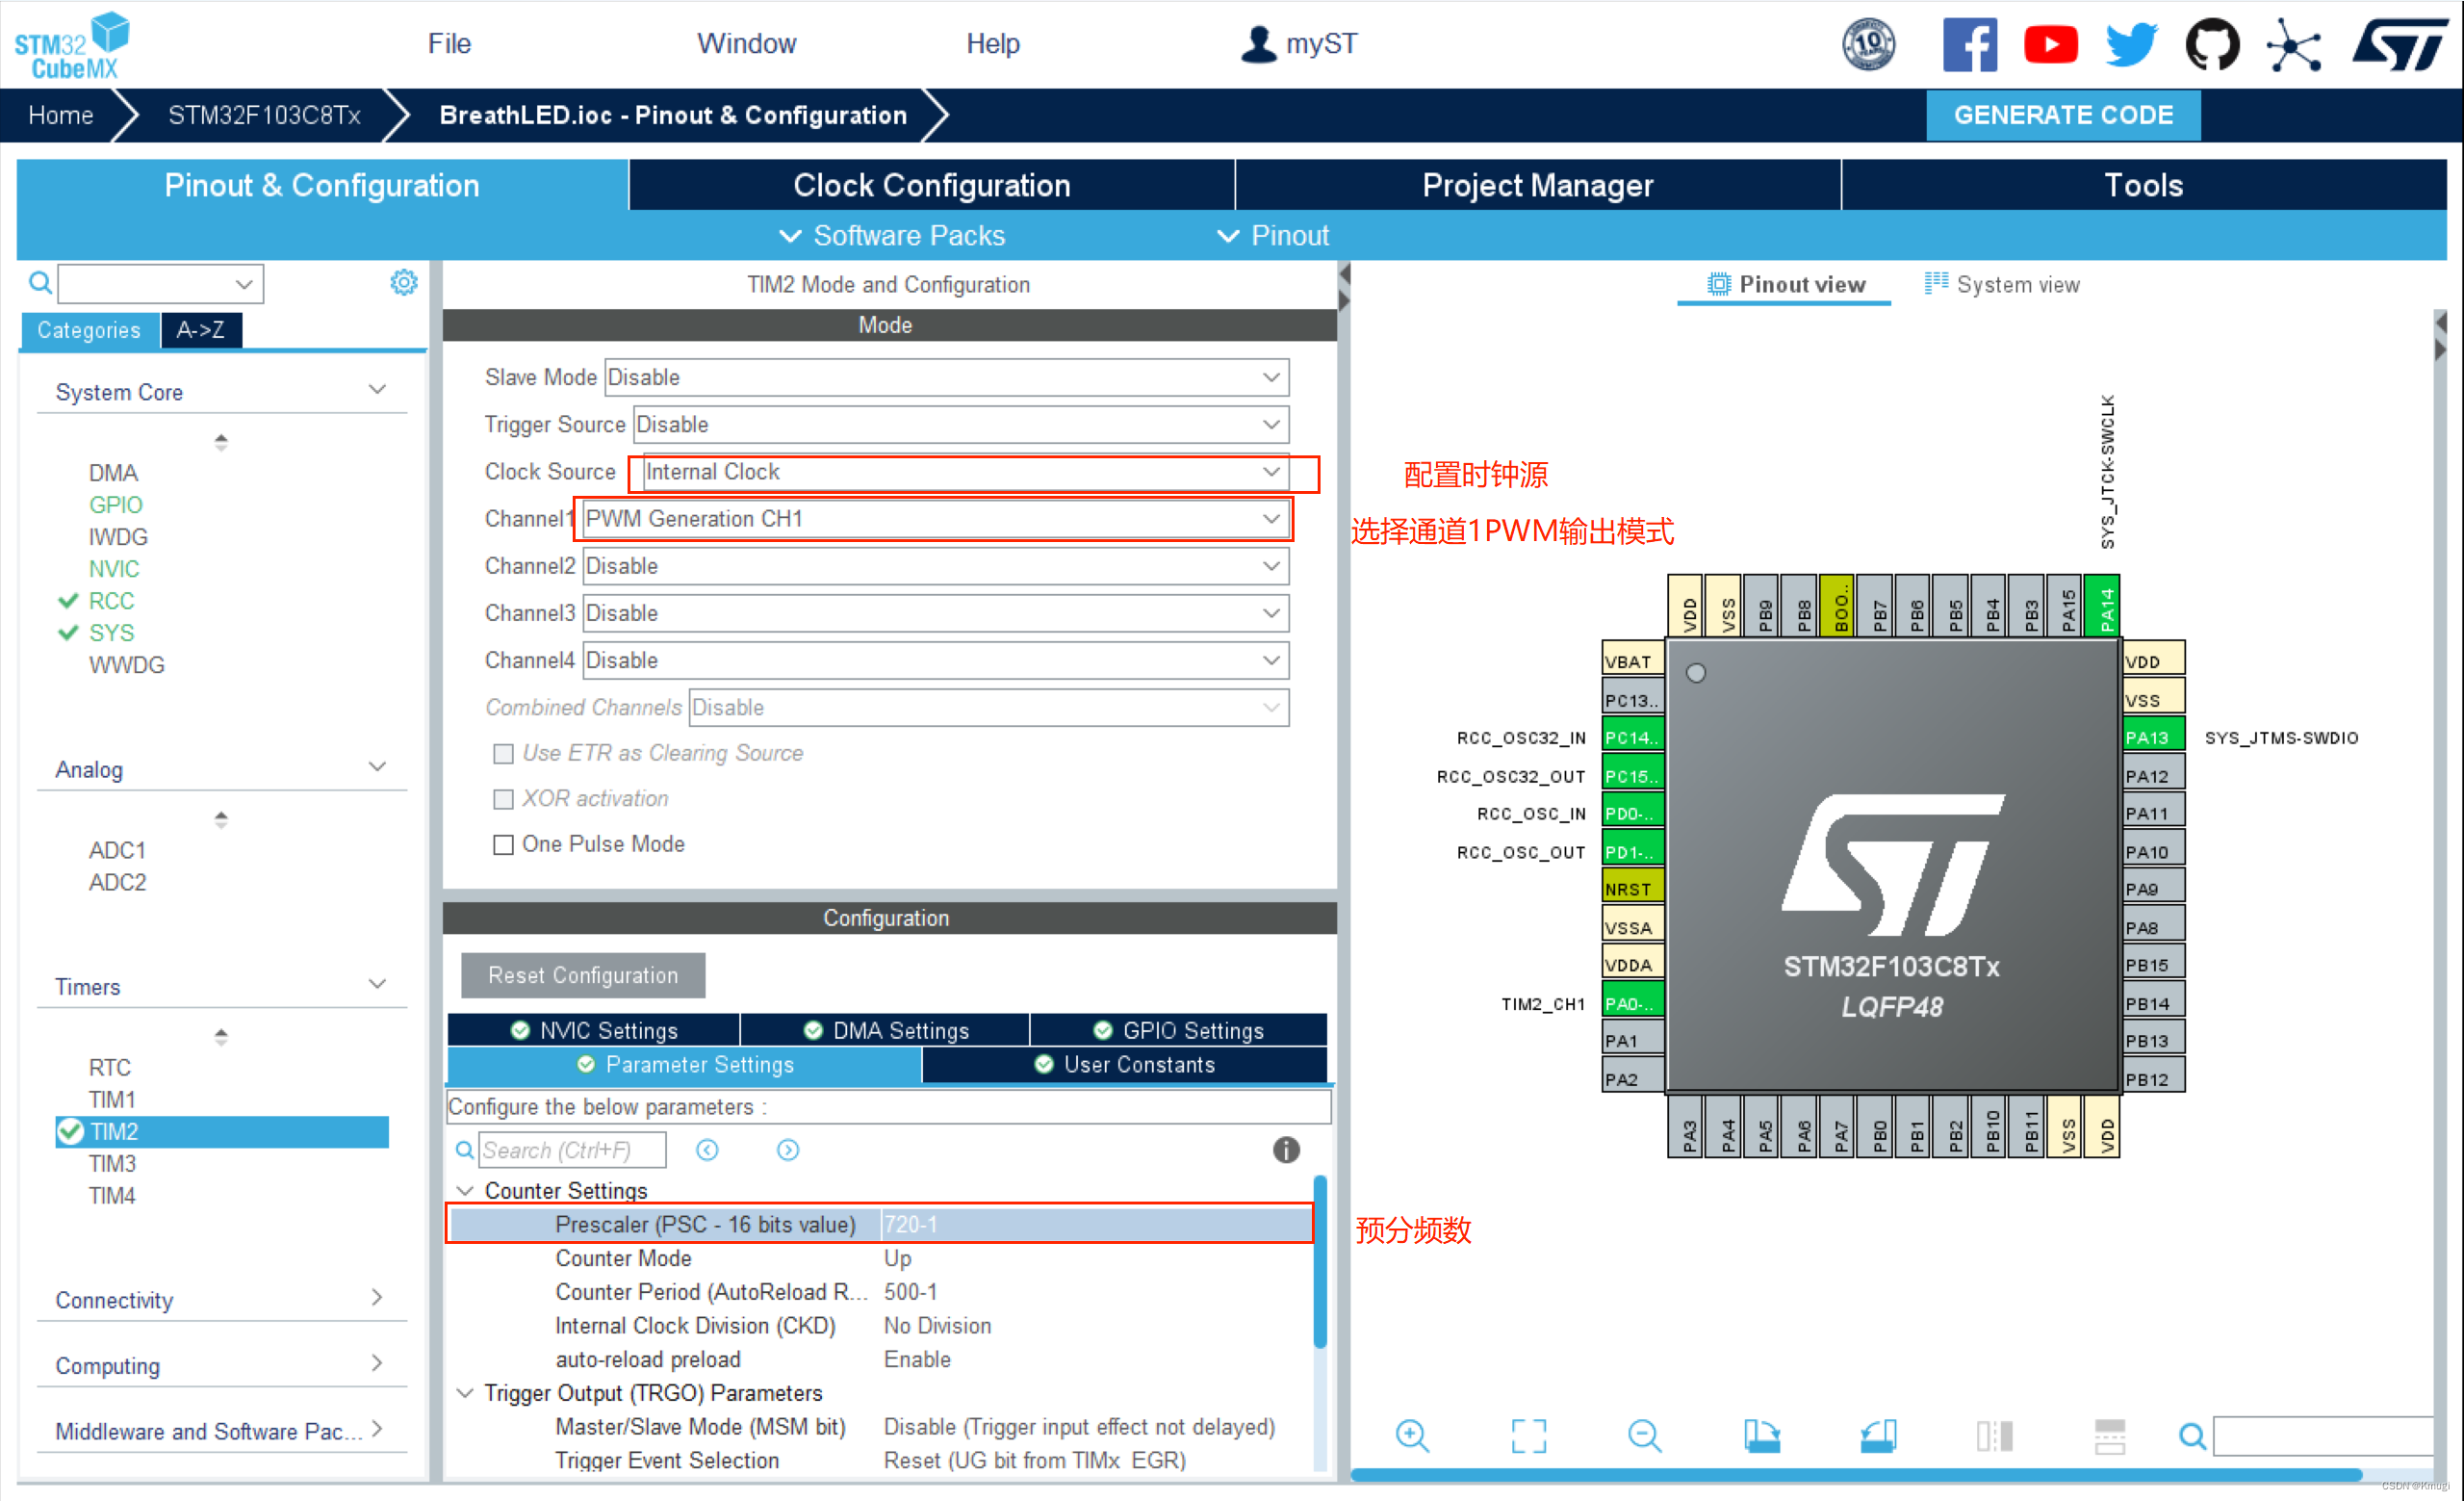Click the STM32F103C8Tx breadcrumb

[x=264, y=115]
